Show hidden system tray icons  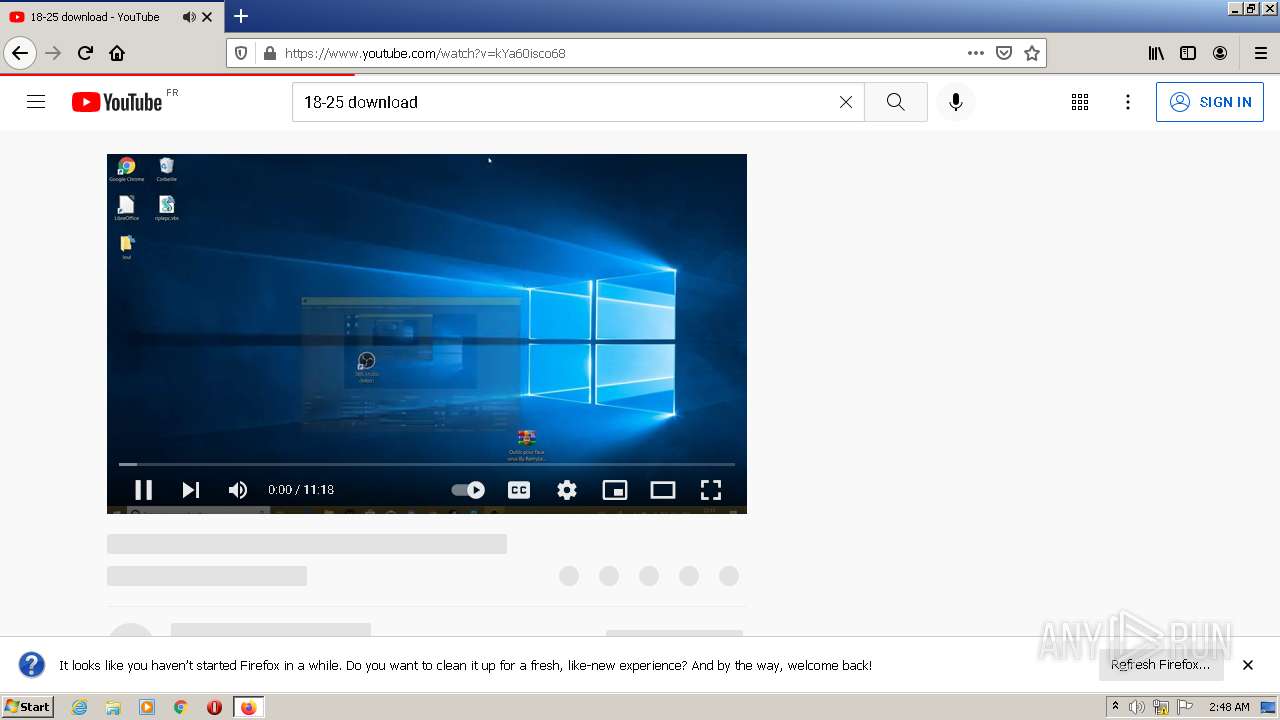click(x=1115, y=707)
